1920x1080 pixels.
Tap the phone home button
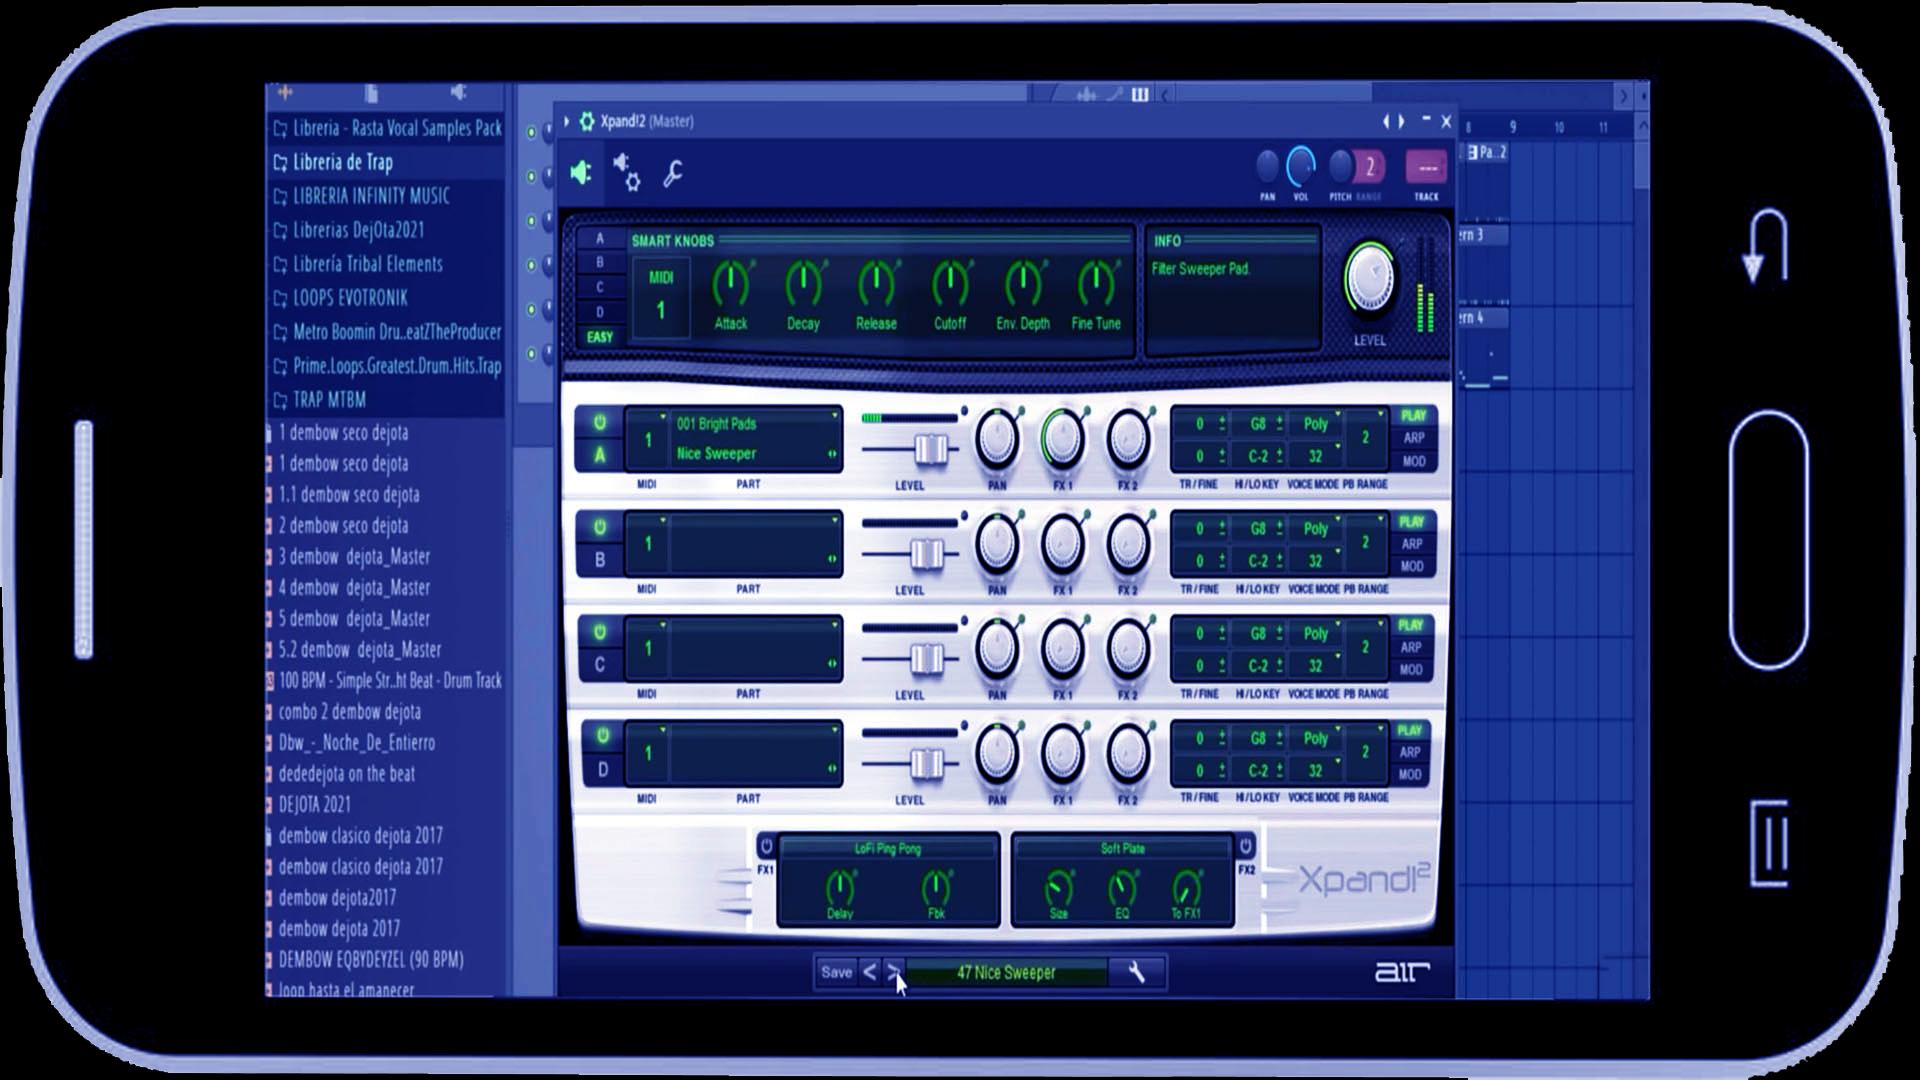point(1768,540)
